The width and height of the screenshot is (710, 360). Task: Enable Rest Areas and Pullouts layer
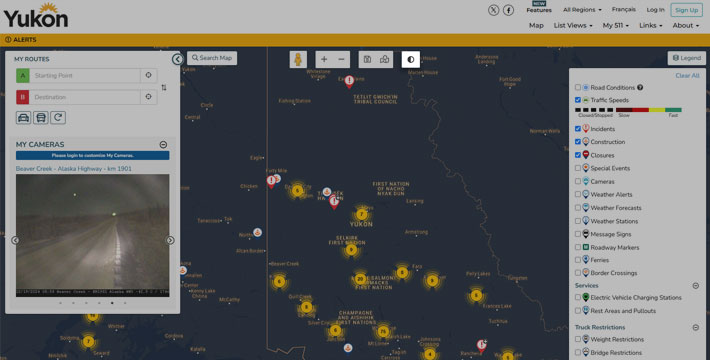coord(578,311)
